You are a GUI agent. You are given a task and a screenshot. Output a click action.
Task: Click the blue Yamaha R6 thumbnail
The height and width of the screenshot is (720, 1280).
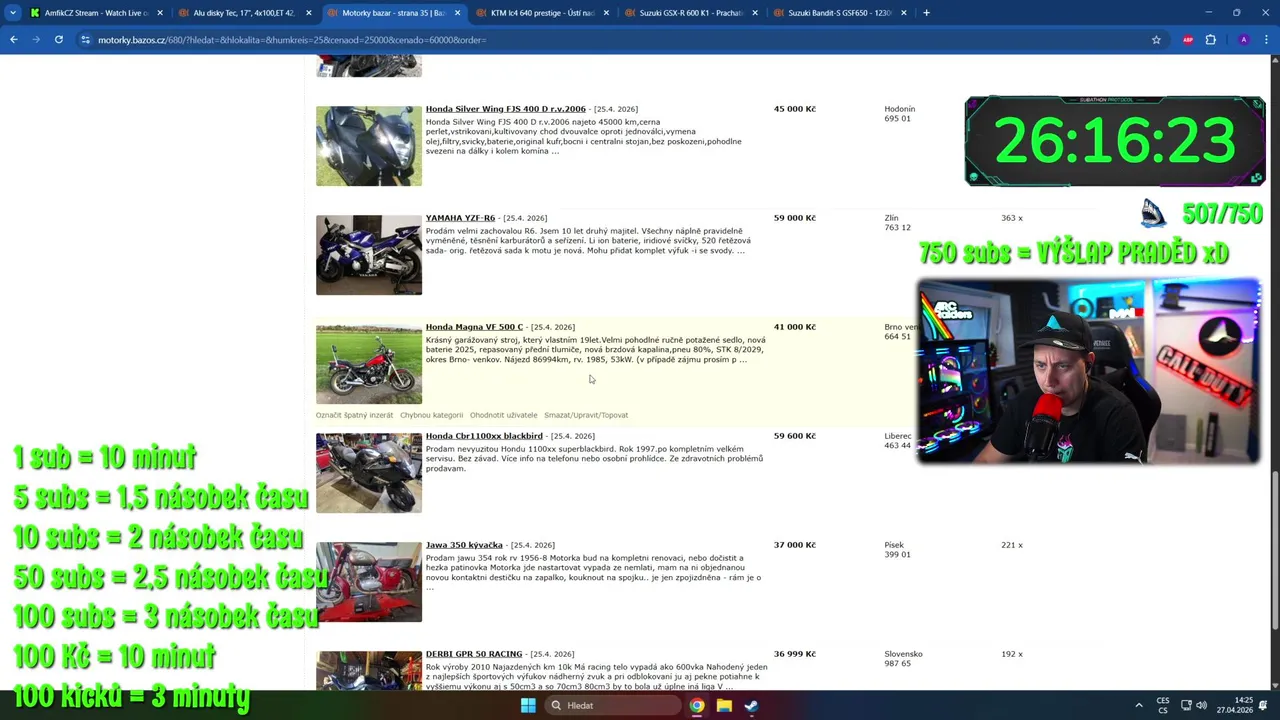369,255
